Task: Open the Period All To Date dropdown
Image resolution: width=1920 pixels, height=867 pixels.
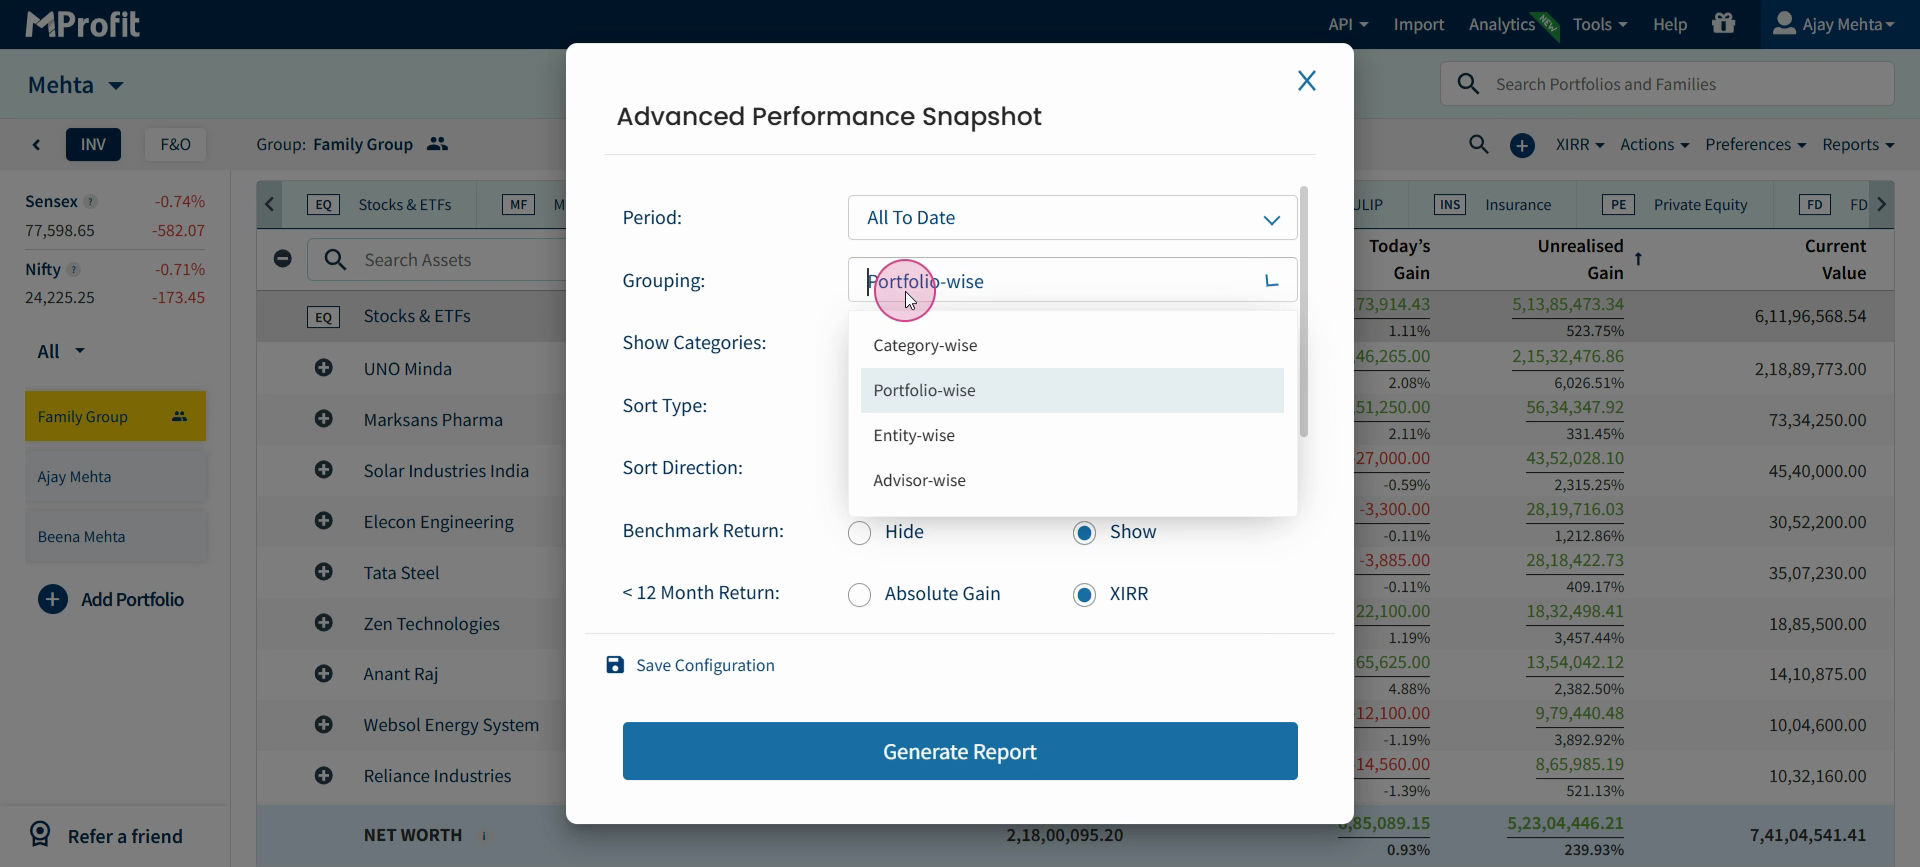Action: click(1072, 218)
